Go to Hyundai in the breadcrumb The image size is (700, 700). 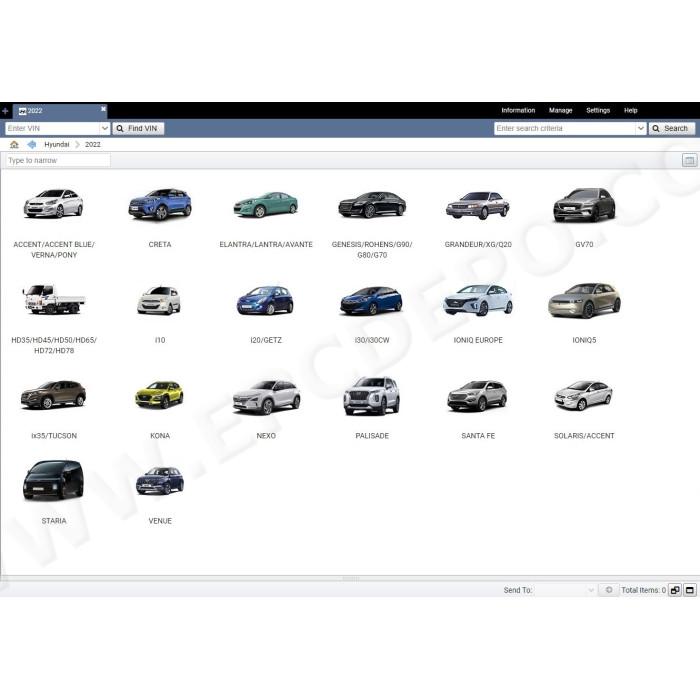point(57,145)
